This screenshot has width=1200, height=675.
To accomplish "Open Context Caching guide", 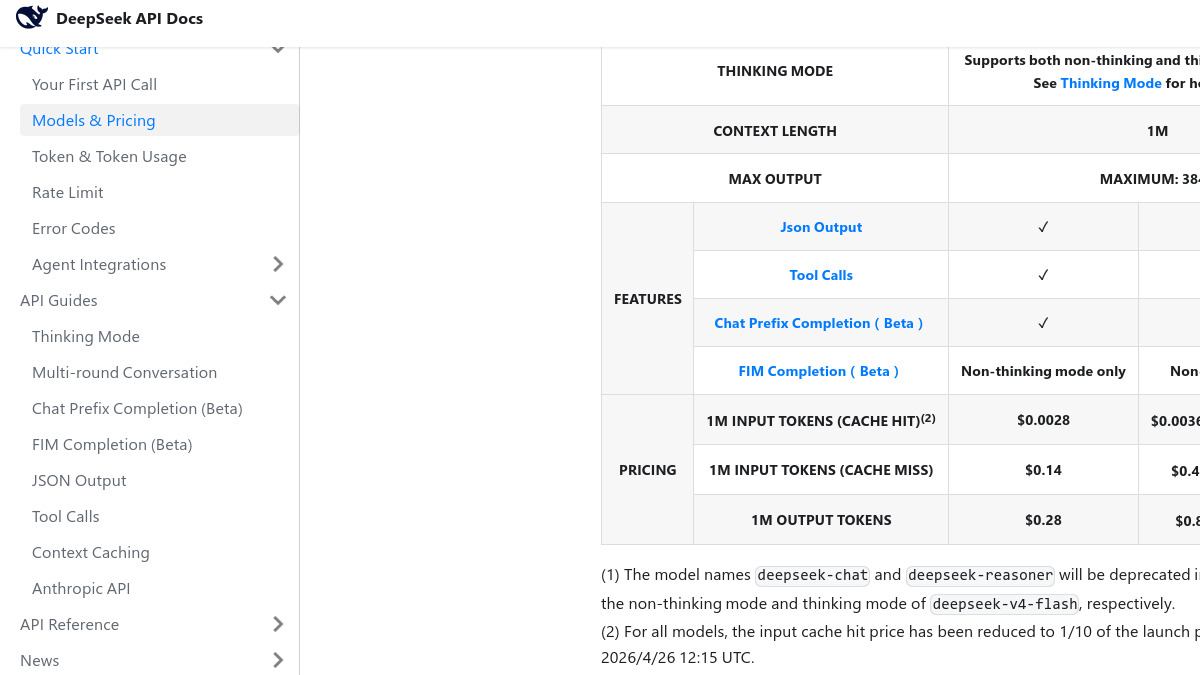I will coord(91,552).
